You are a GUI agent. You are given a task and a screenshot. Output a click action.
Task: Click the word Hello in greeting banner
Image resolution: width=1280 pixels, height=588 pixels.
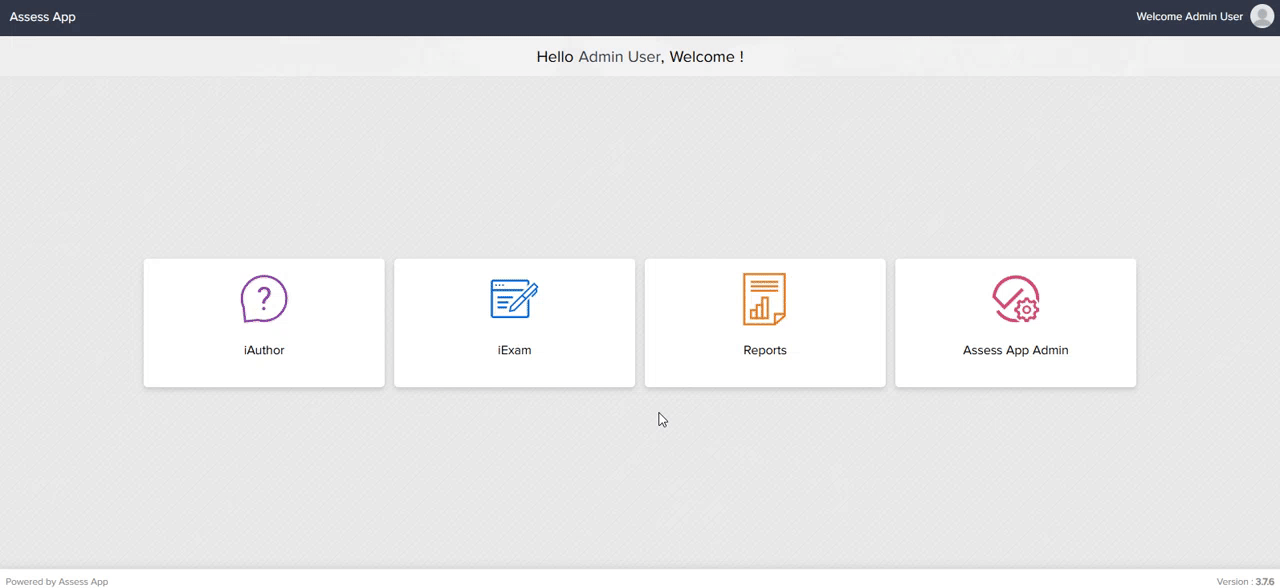point(555,57)
